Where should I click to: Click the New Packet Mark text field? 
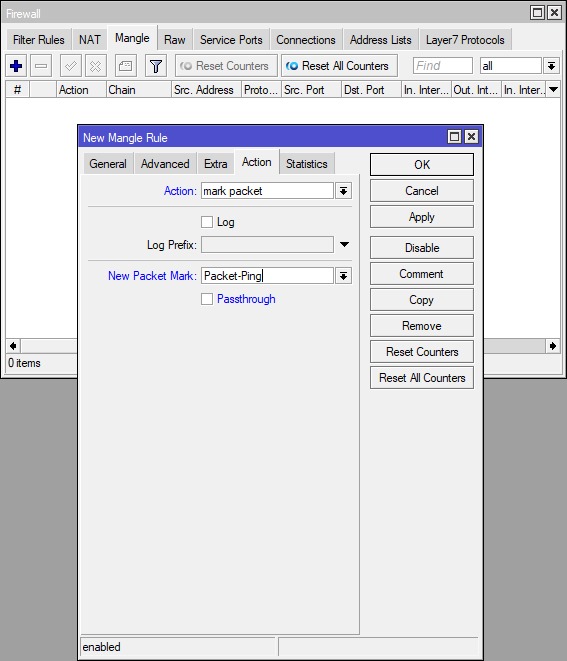click(x=267, y=276)
